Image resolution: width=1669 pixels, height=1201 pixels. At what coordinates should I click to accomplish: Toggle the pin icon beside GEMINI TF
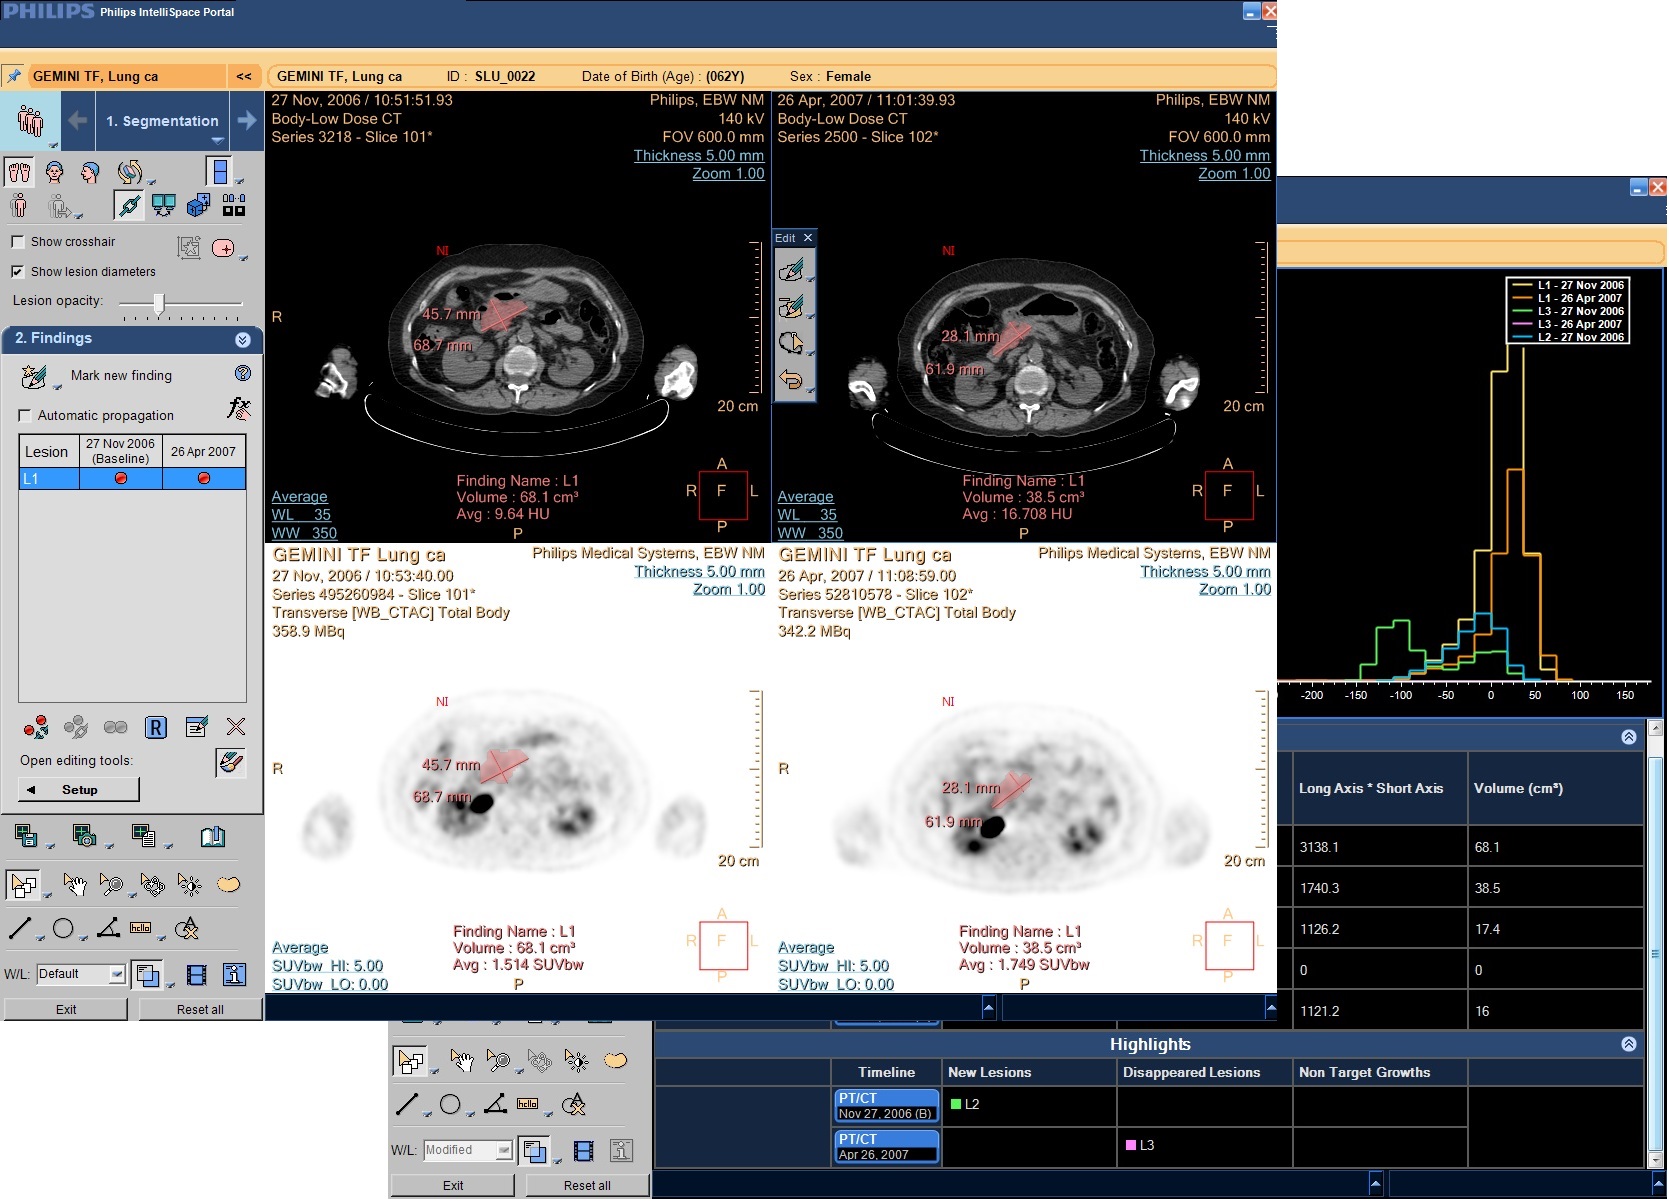click(14, 76)
